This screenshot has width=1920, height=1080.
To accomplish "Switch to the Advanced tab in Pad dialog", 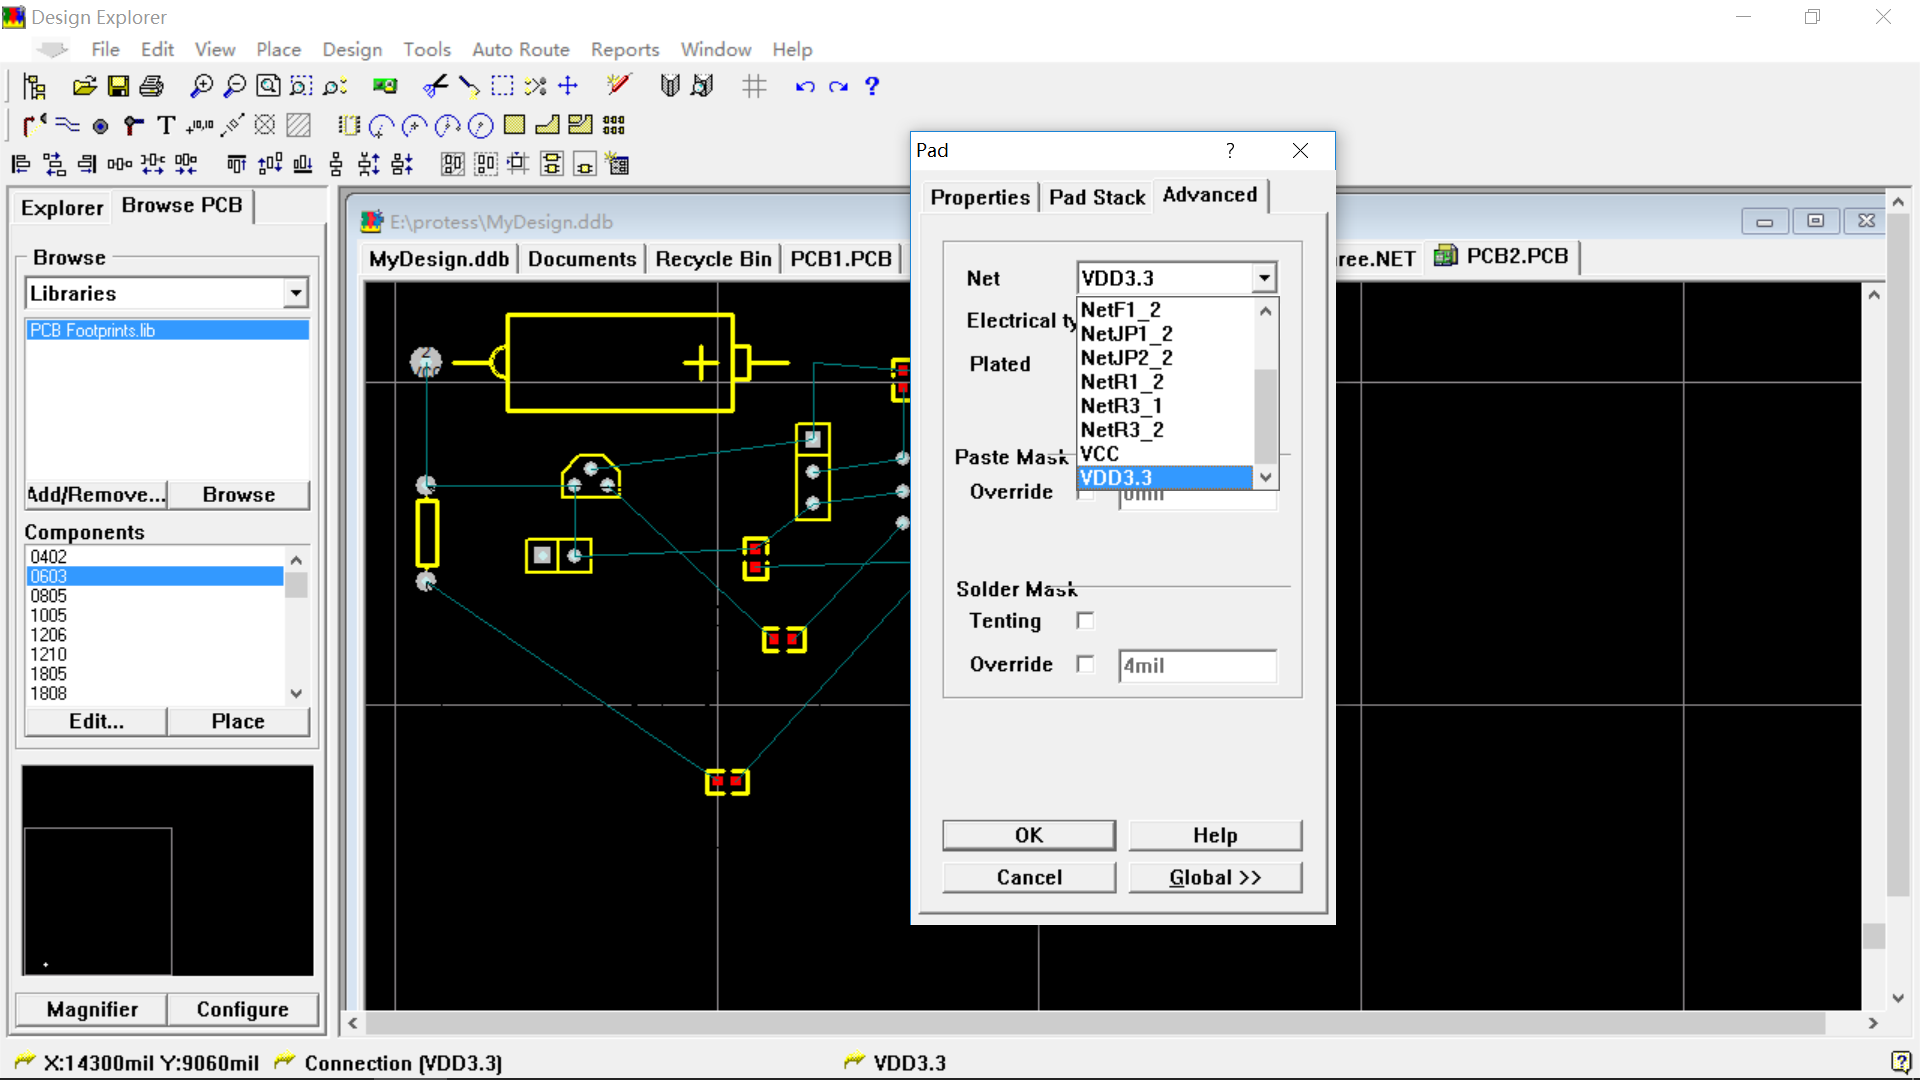I will click(1209, 195).
